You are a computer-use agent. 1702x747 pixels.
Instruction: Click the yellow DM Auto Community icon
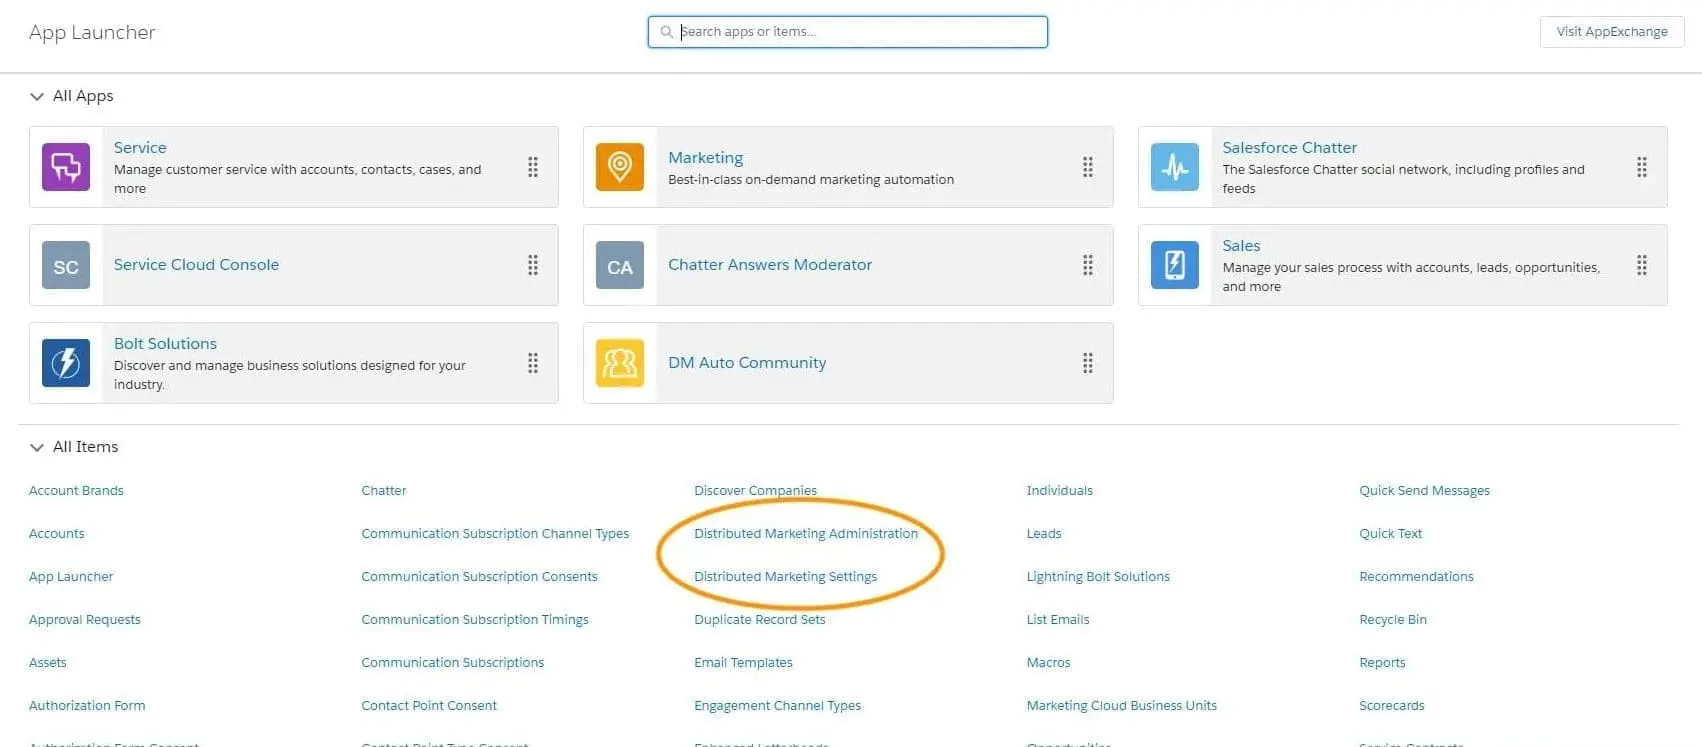pos(620,363)
